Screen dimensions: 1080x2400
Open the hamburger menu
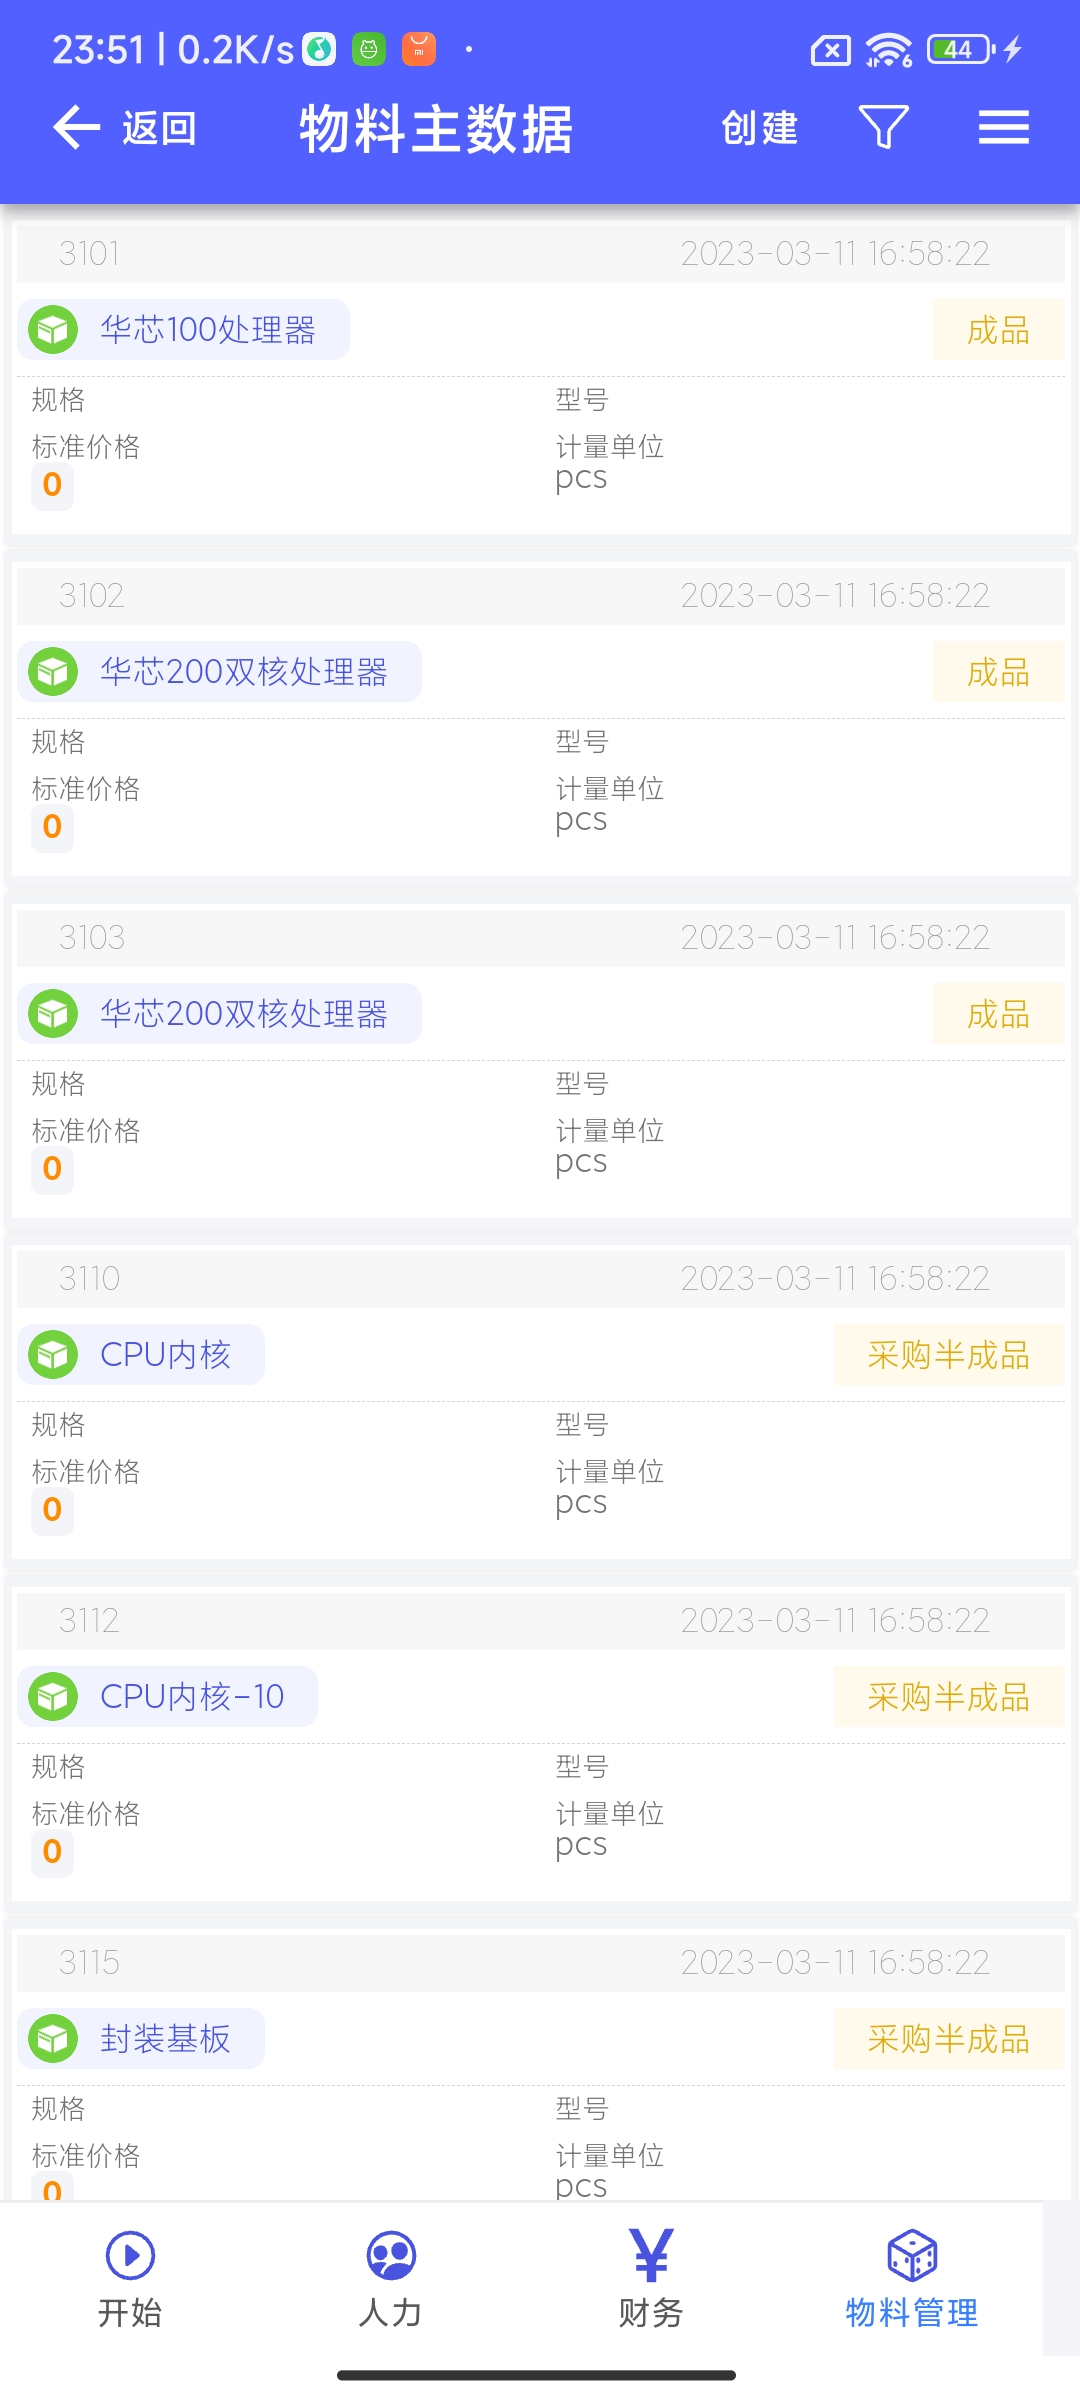pyautogui.click(x=1003, y=127)
